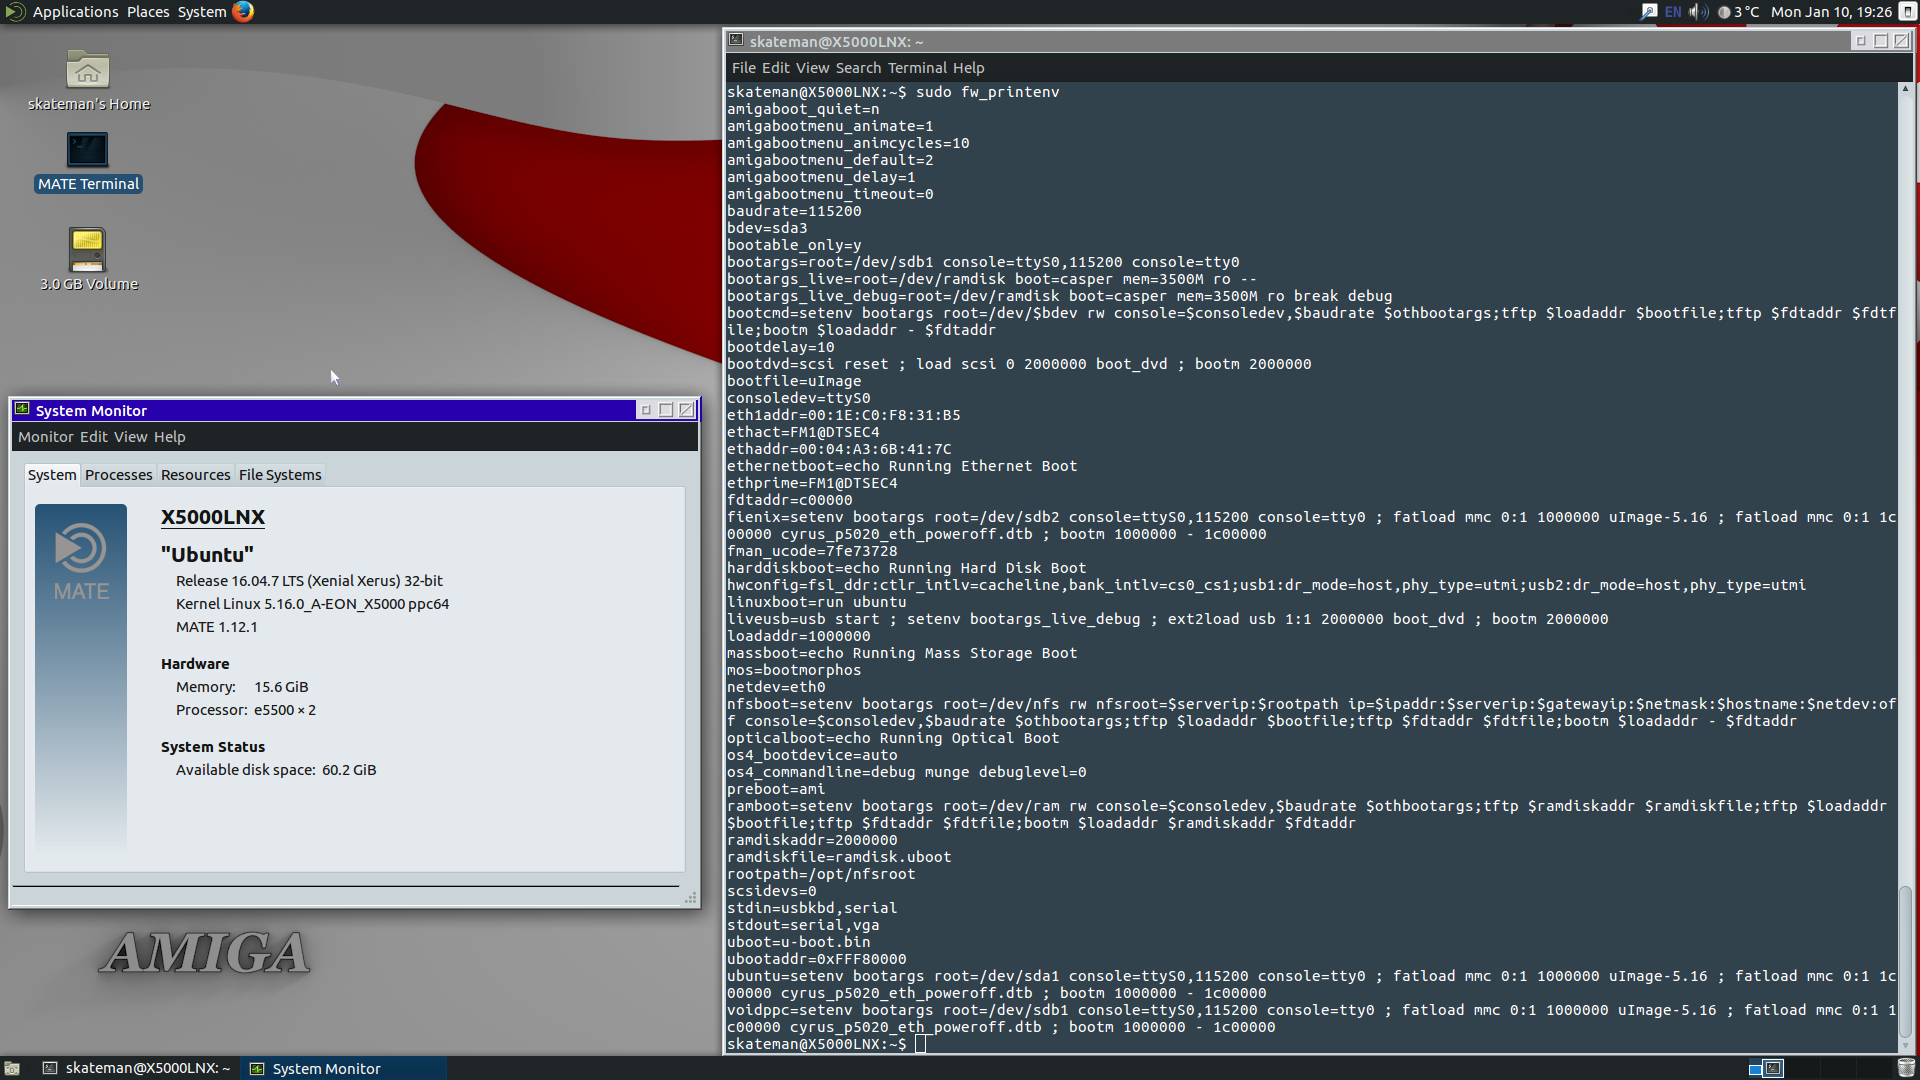Viewport: 1920px width, 1080px height.
Task: Open the network connection tray icon
Action: pyautogui.click(x=1649, y=12)
